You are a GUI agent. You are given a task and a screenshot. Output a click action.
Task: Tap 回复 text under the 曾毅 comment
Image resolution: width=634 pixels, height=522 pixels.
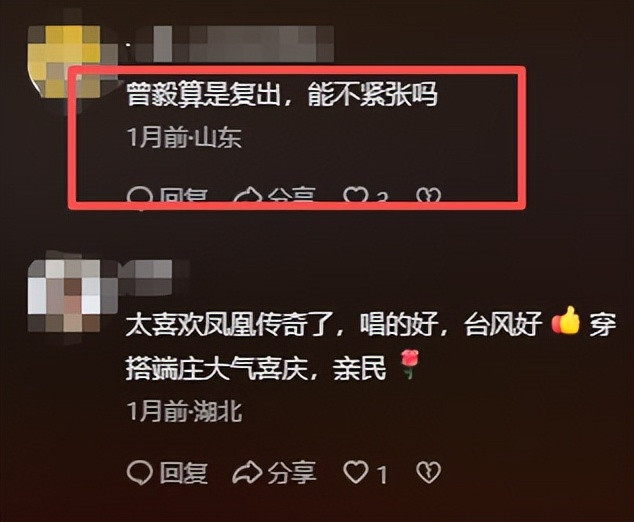[183, 194]
